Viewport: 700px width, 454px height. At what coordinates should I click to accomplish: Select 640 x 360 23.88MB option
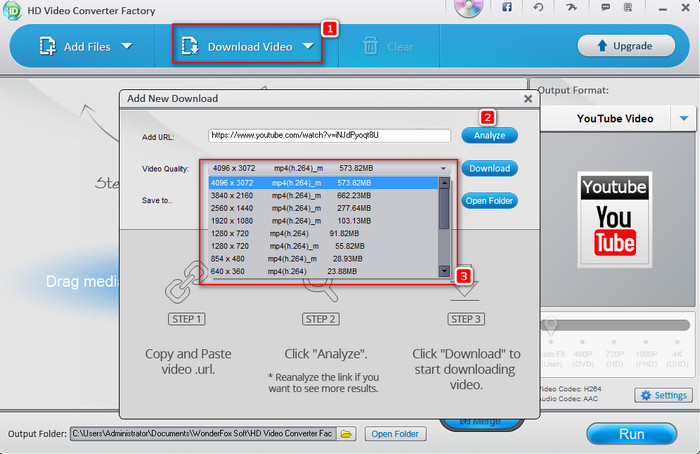point(323,271)
